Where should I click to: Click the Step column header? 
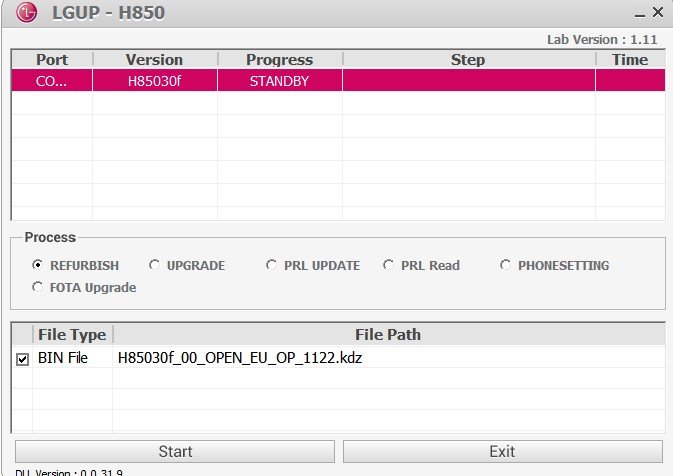click(468, 60)
